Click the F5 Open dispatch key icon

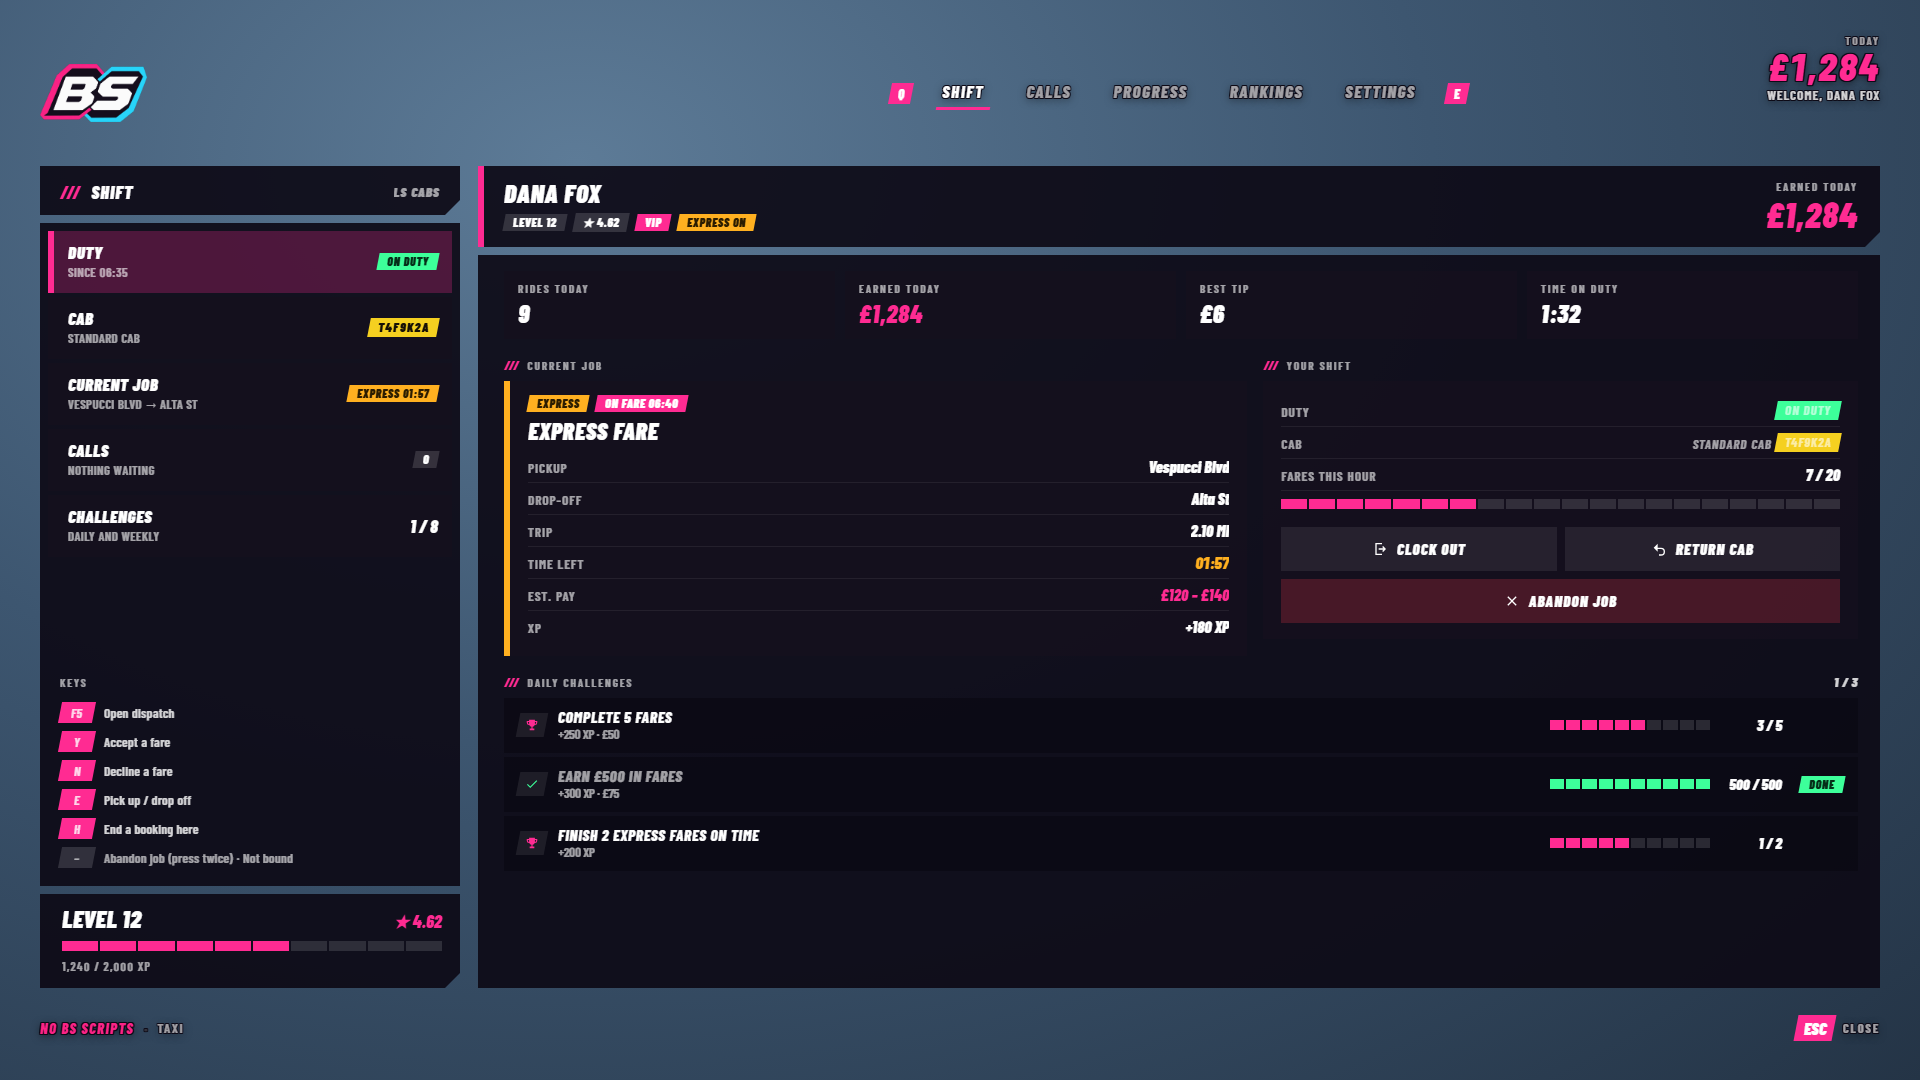(77, 714)
